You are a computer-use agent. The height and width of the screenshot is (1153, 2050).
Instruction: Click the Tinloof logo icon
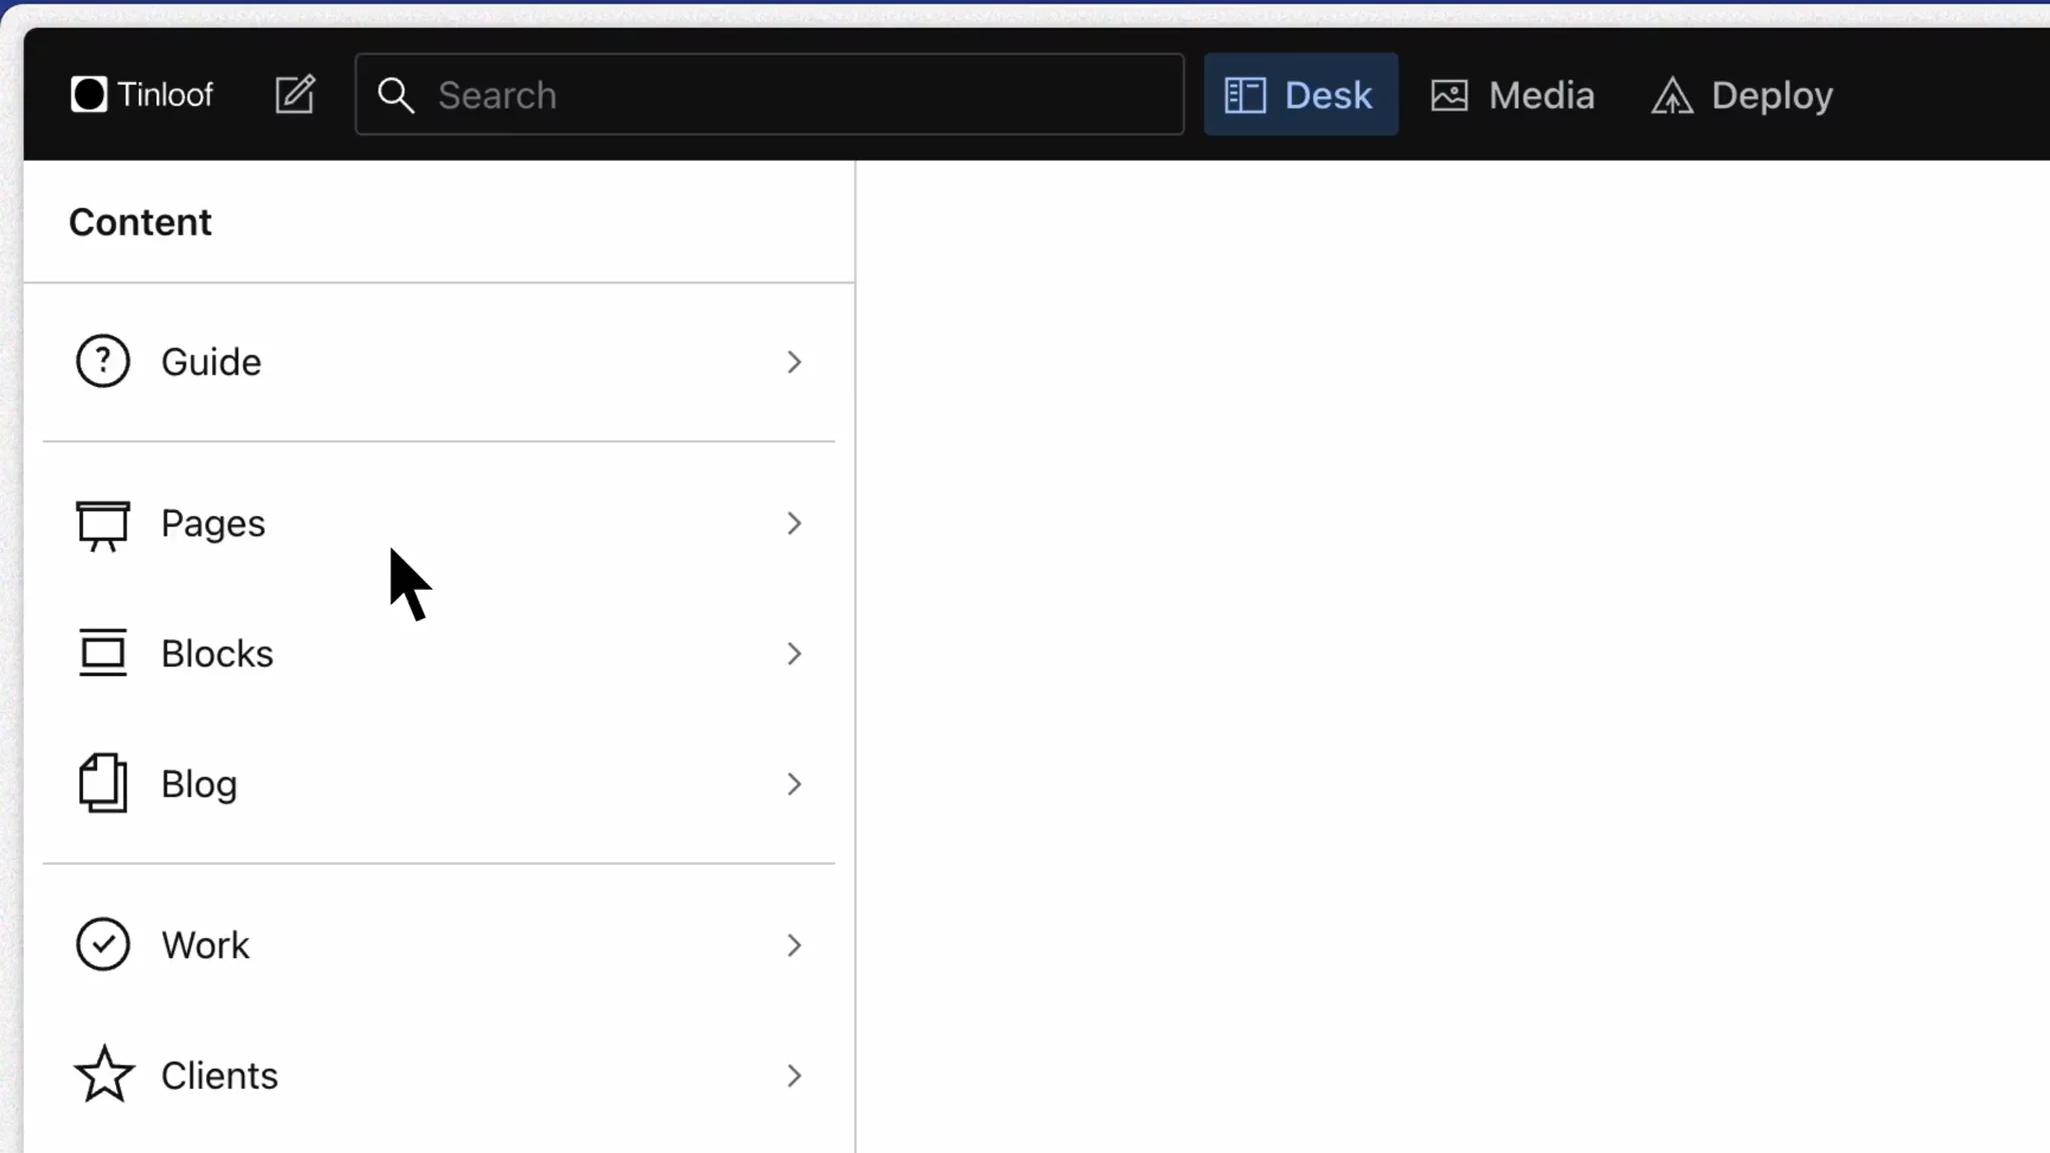(x=88, y=95)
